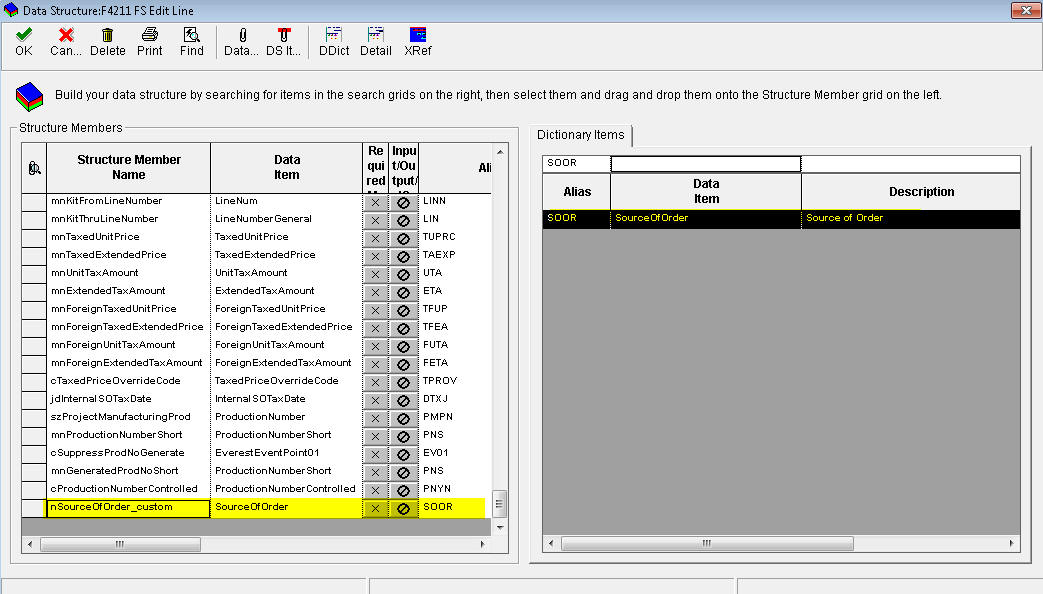Click Structure Members horizontal scroll right arrow

tap(483, 544)
